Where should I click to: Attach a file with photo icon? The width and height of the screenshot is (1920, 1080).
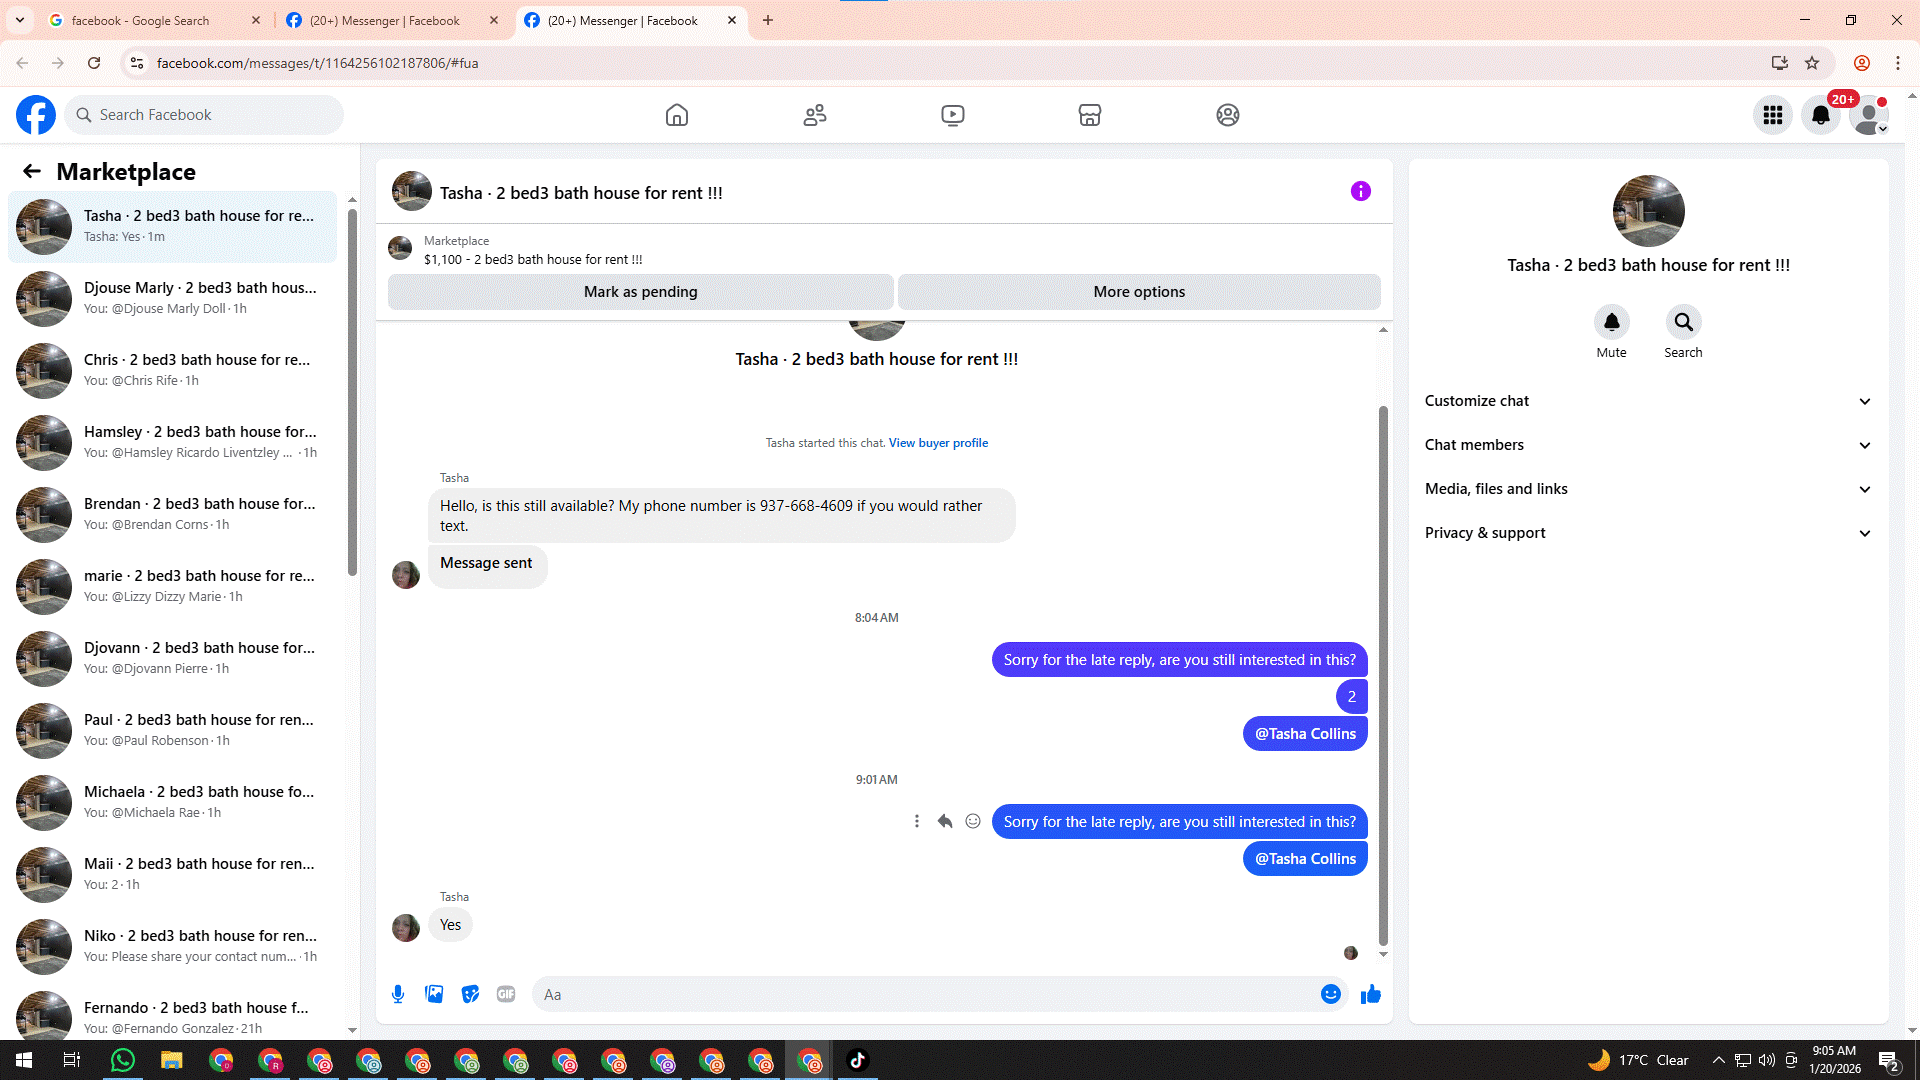434,994
